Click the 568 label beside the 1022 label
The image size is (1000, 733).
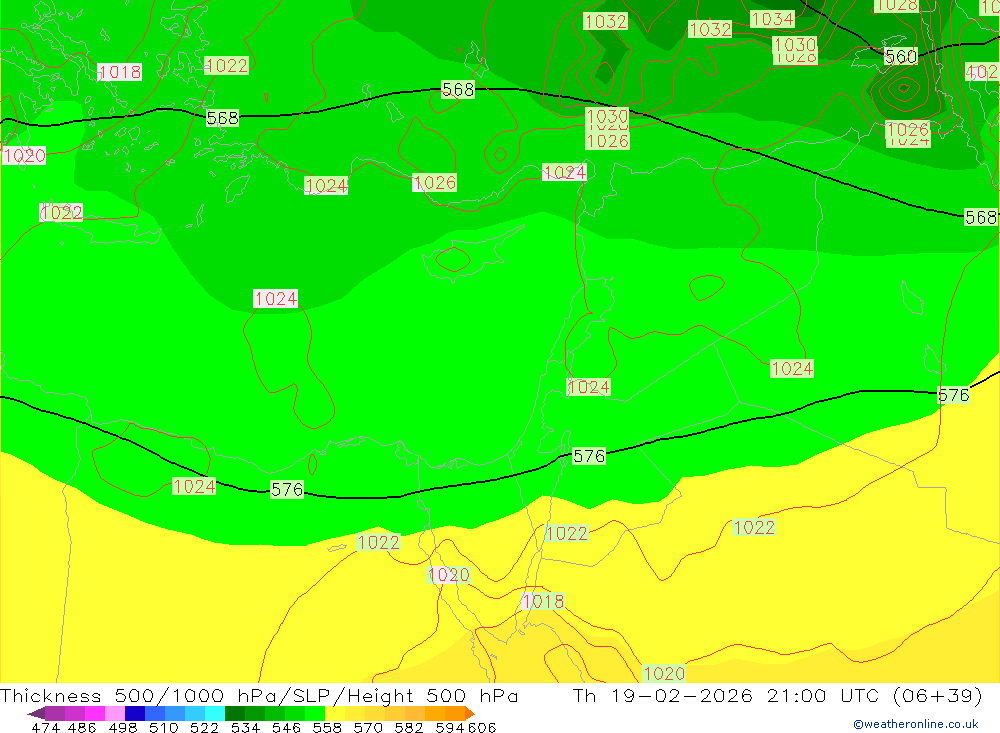pos(223,118)
